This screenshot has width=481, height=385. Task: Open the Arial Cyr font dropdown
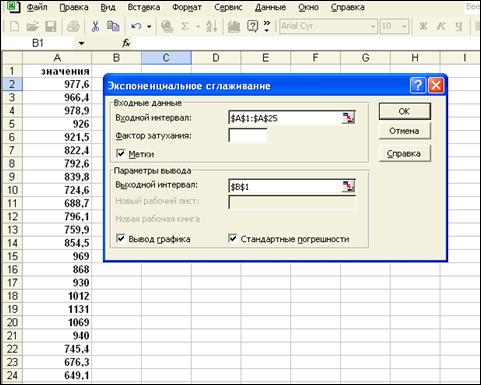point(373,26)
